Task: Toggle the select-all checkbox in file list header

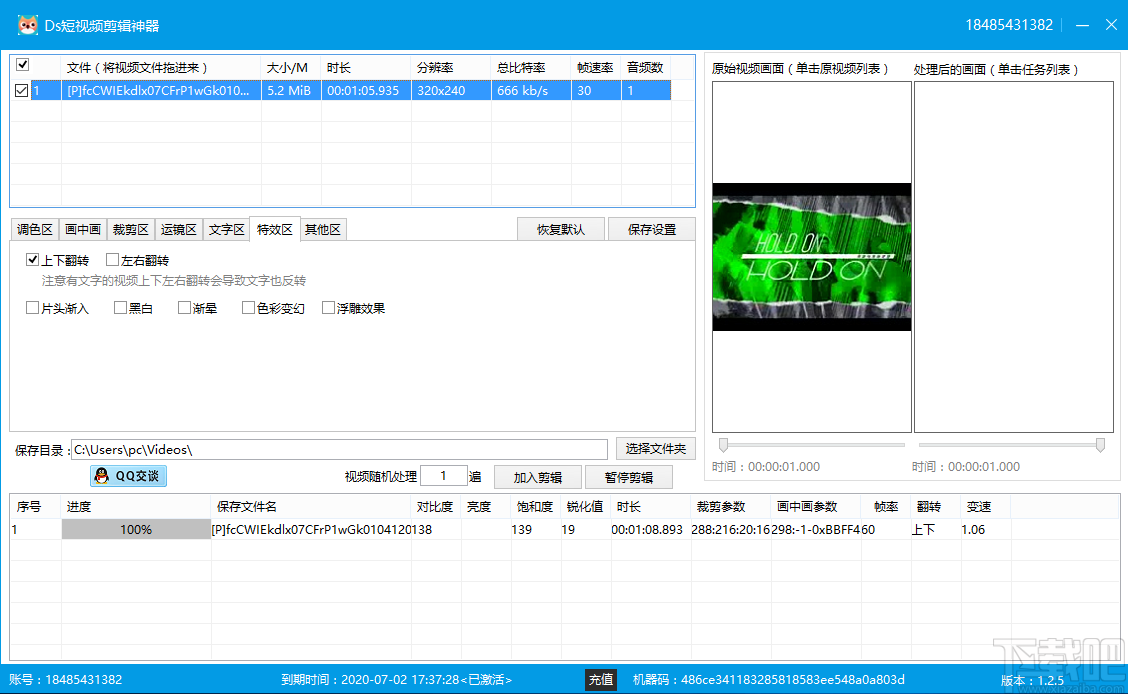Action: [x=22, y=64]
